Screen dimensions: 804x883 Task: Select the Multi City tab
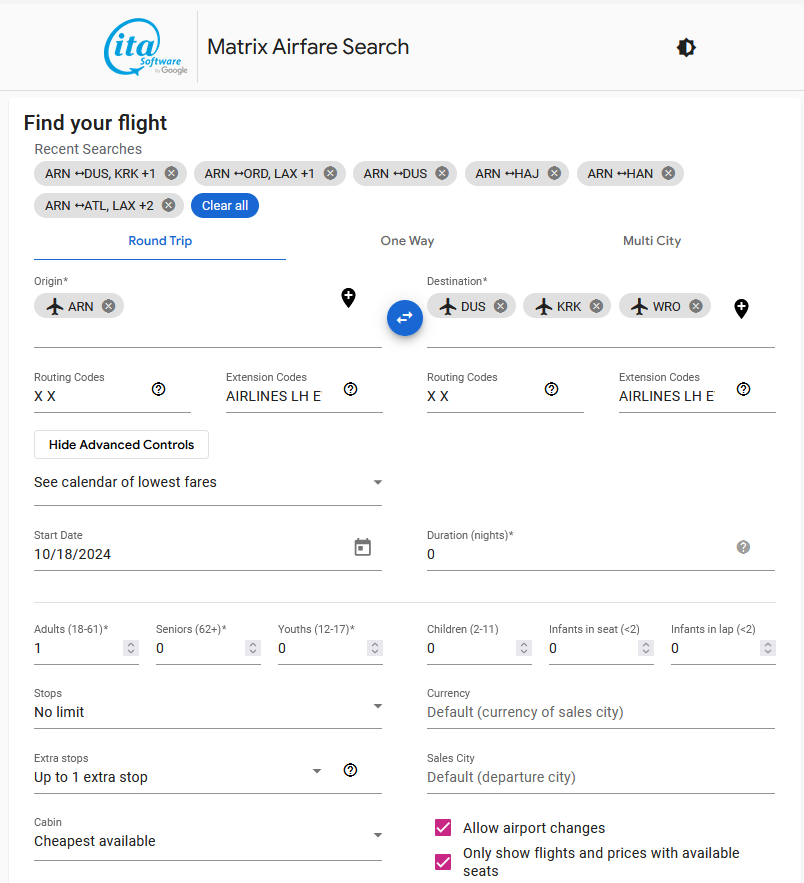651,241
